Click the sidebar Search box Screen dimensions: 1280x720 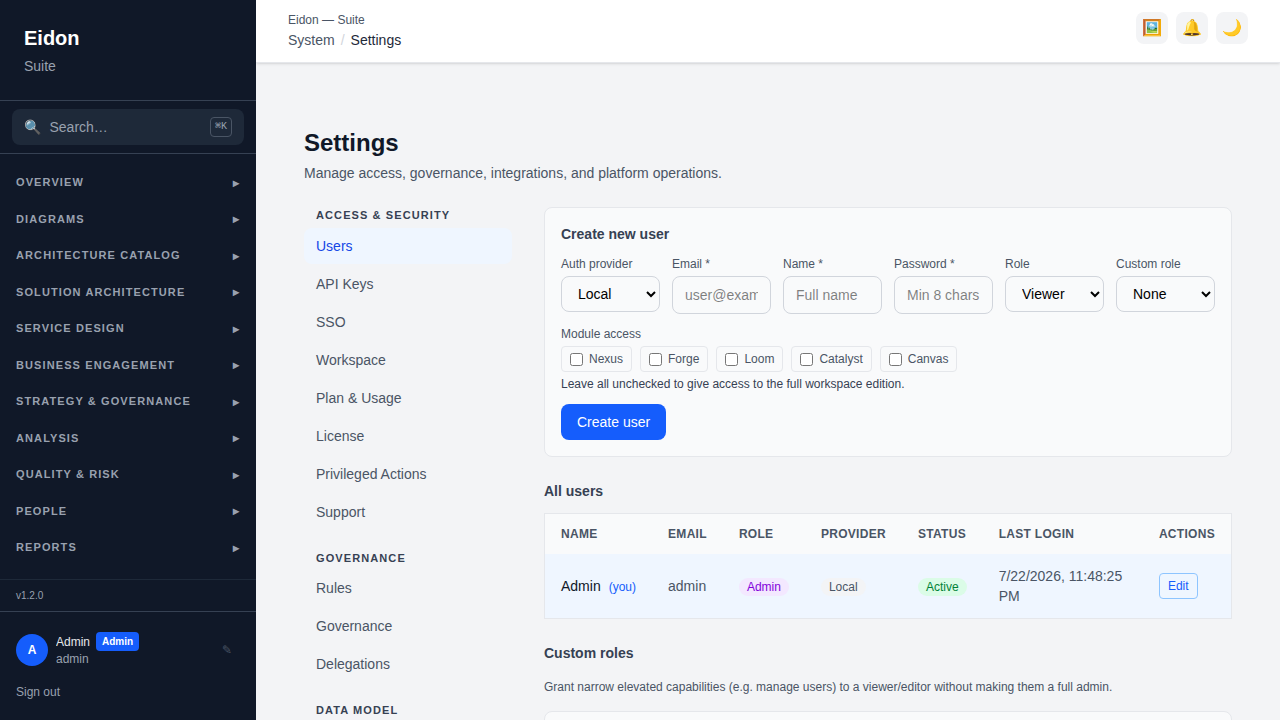(128, 127)
